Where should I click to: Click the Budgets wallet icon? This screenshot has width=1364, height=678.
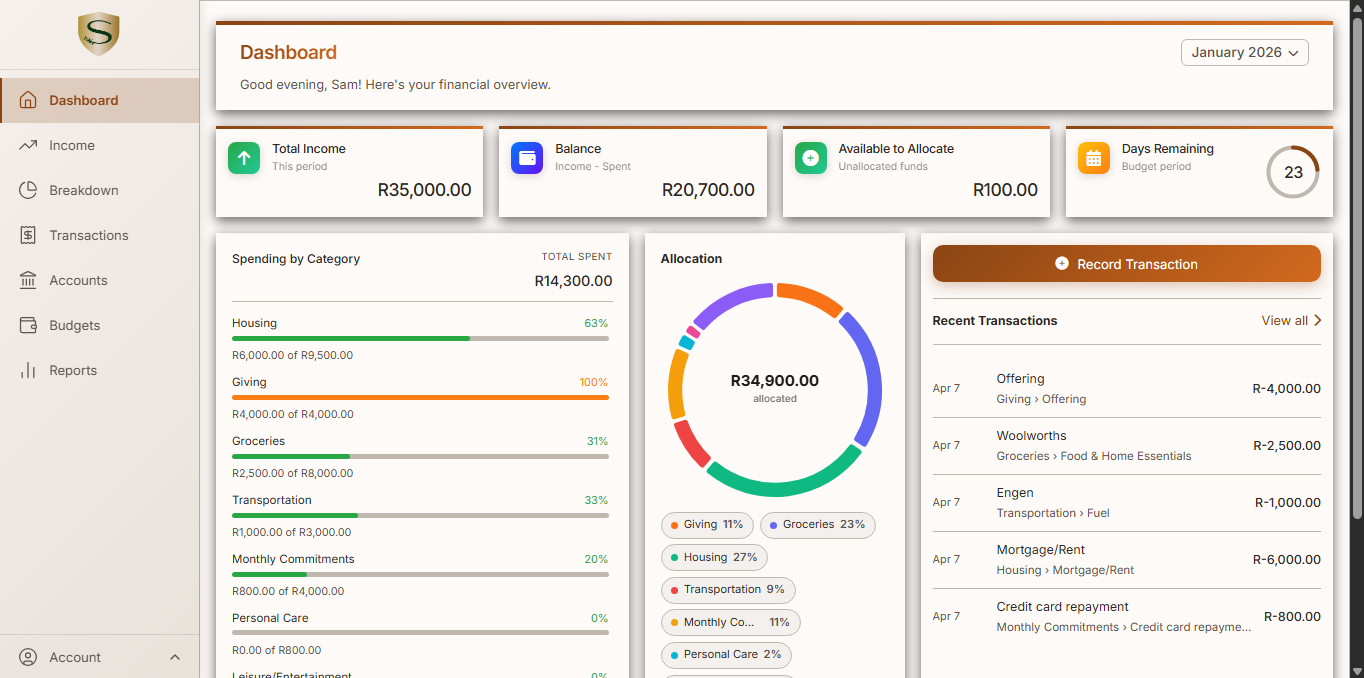[x=28, y=325]
